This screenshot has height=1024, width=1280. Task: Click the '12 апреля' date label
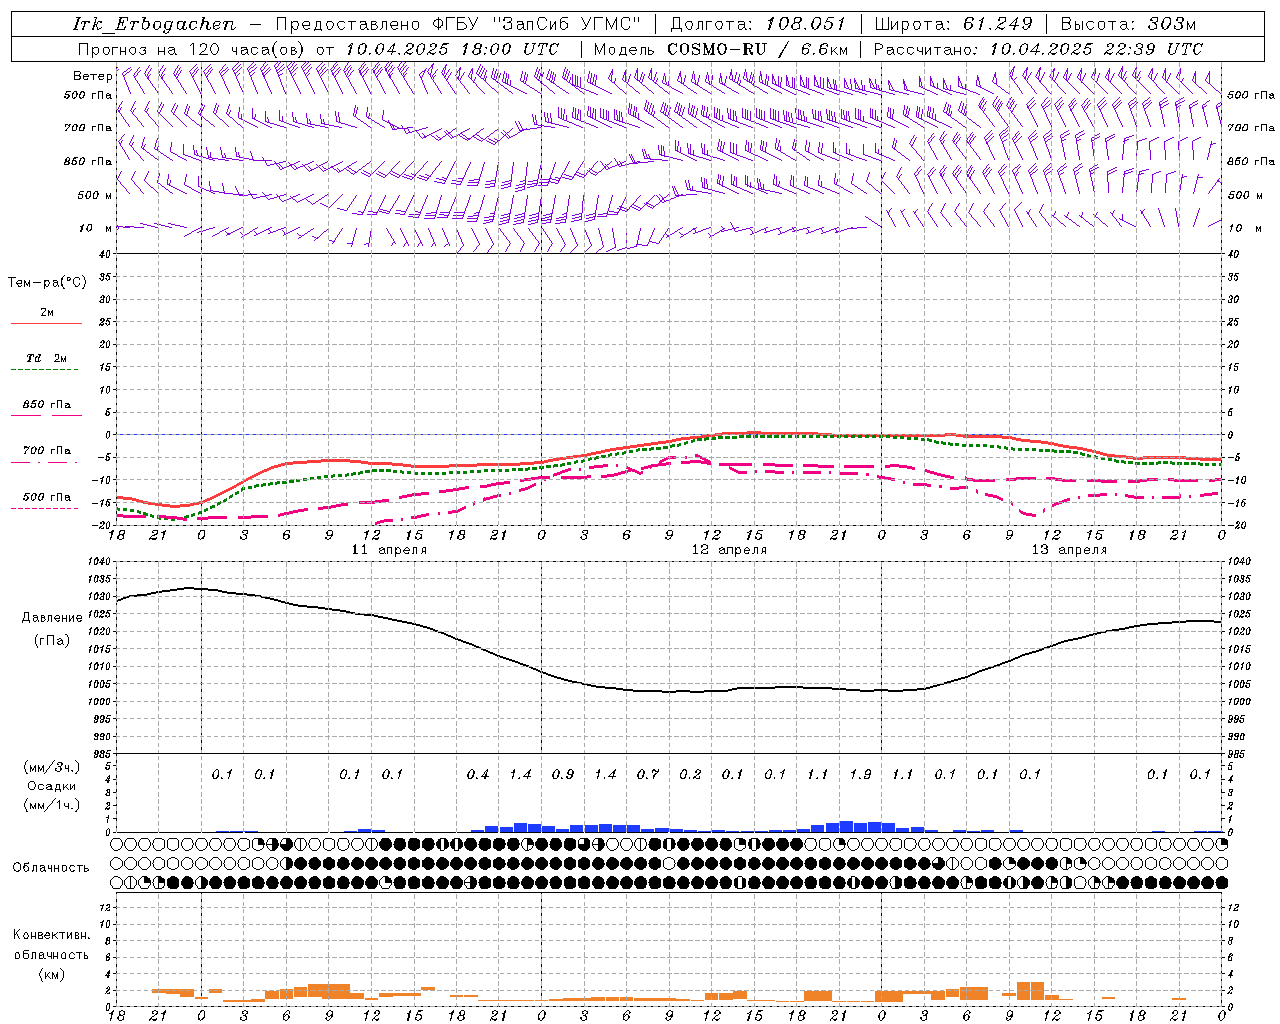coord(729,550)
